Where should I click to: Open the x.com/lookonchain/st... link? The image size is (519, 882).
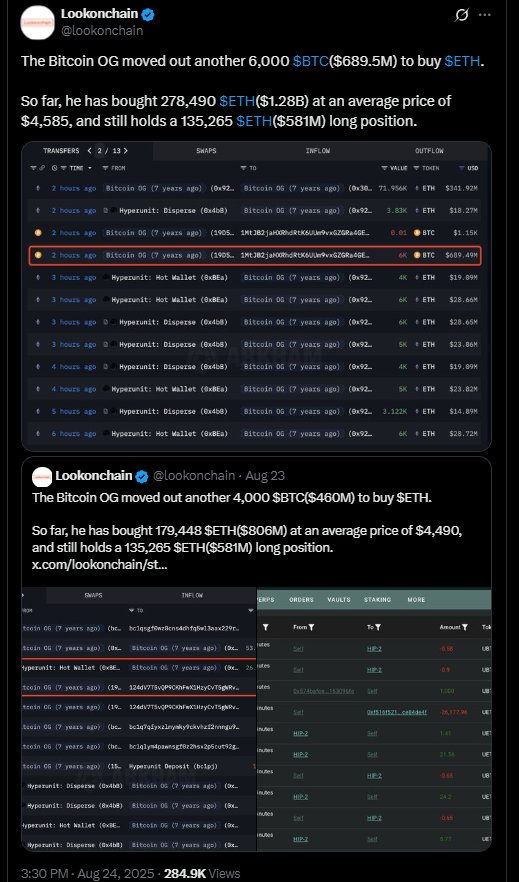click(99, 565)
